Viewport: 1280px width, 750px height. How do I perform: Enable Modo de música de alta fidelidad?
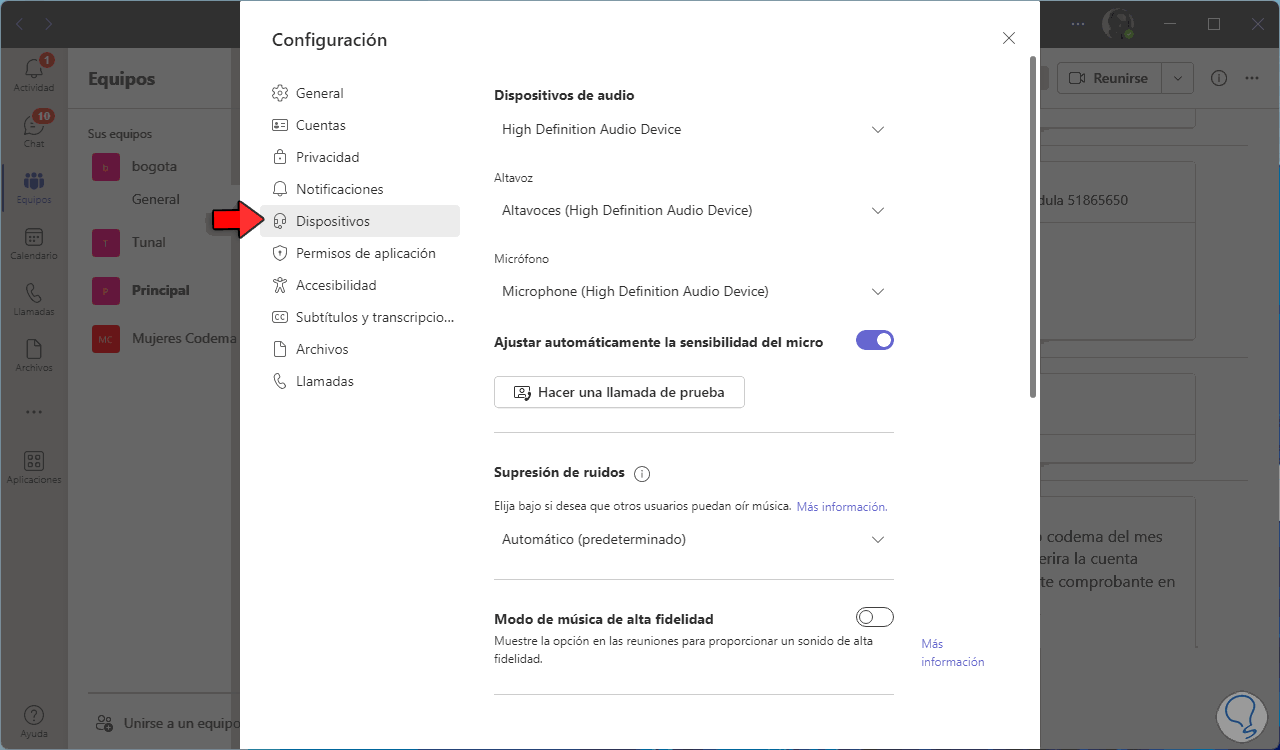point(874,617)
